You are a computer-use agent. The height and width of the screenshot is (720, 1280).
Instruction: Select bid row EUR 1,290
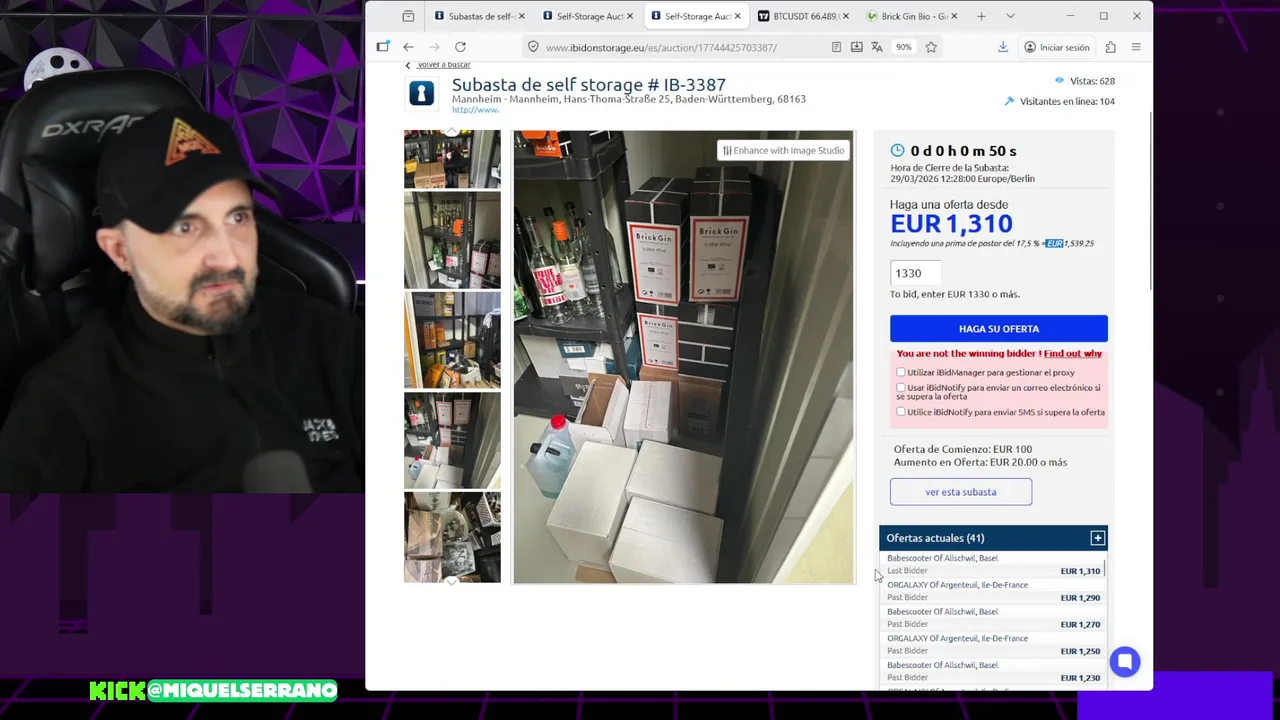tap(993, 591)
